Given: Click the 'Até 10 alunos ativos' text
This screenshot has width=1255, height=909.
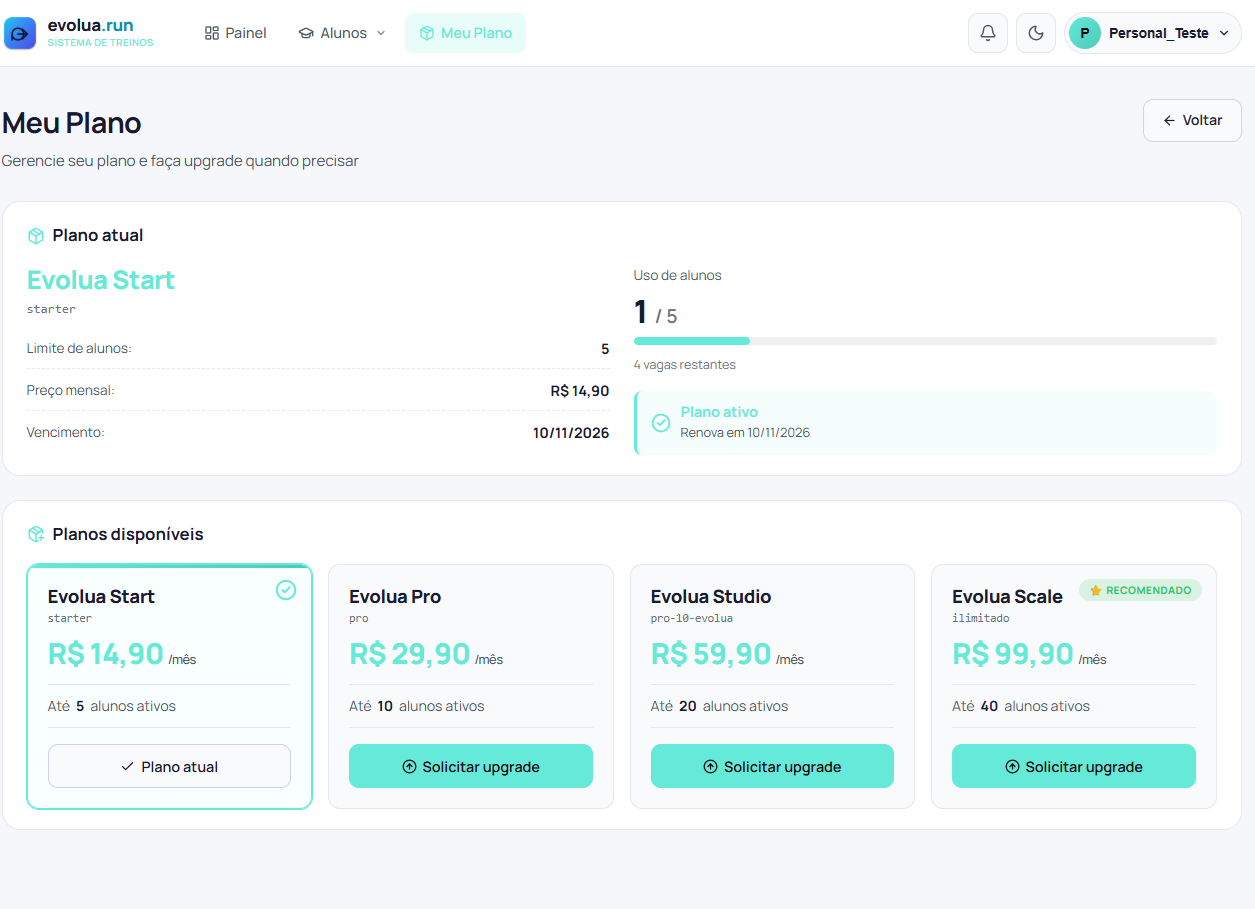Looking at the screenshot, I should [417, 706].
